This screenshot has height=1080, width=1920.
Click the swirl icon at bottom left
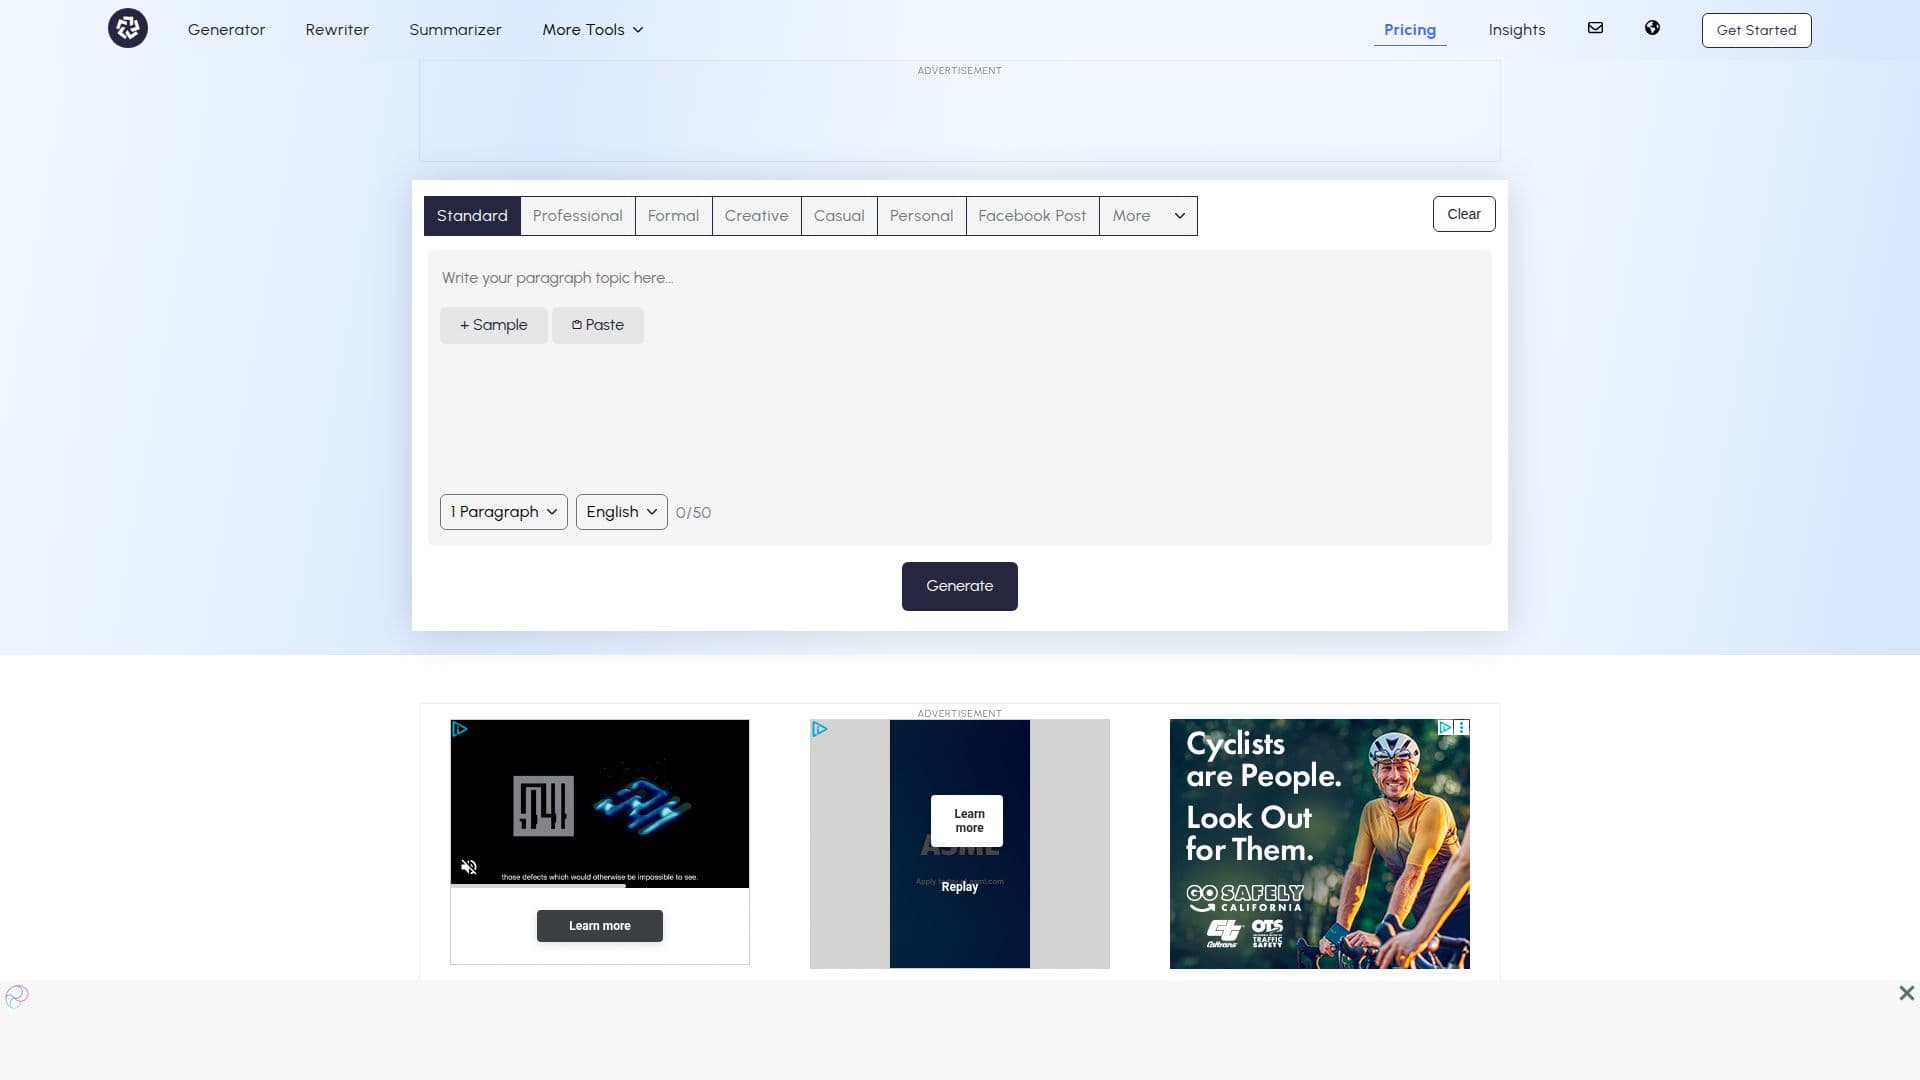17,996
